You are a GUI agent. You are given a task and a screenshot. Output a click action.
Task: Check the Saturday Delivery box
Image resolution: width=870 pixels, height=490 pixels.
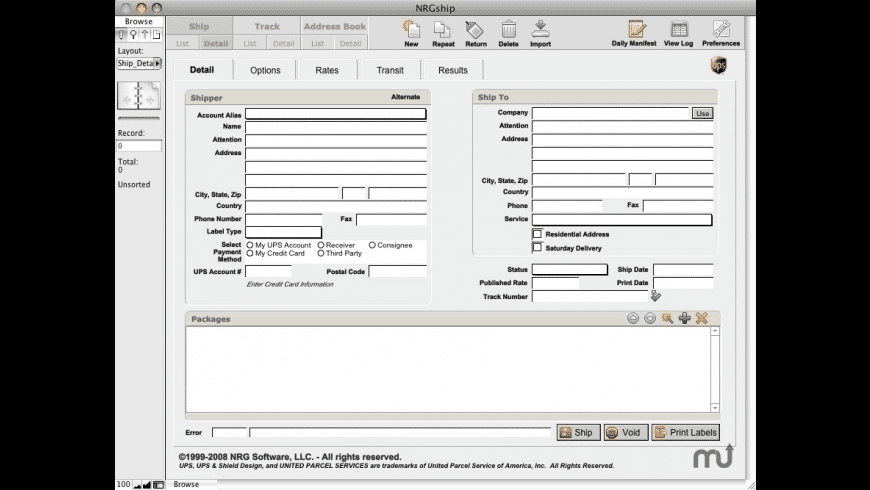[x=537, y=247]
